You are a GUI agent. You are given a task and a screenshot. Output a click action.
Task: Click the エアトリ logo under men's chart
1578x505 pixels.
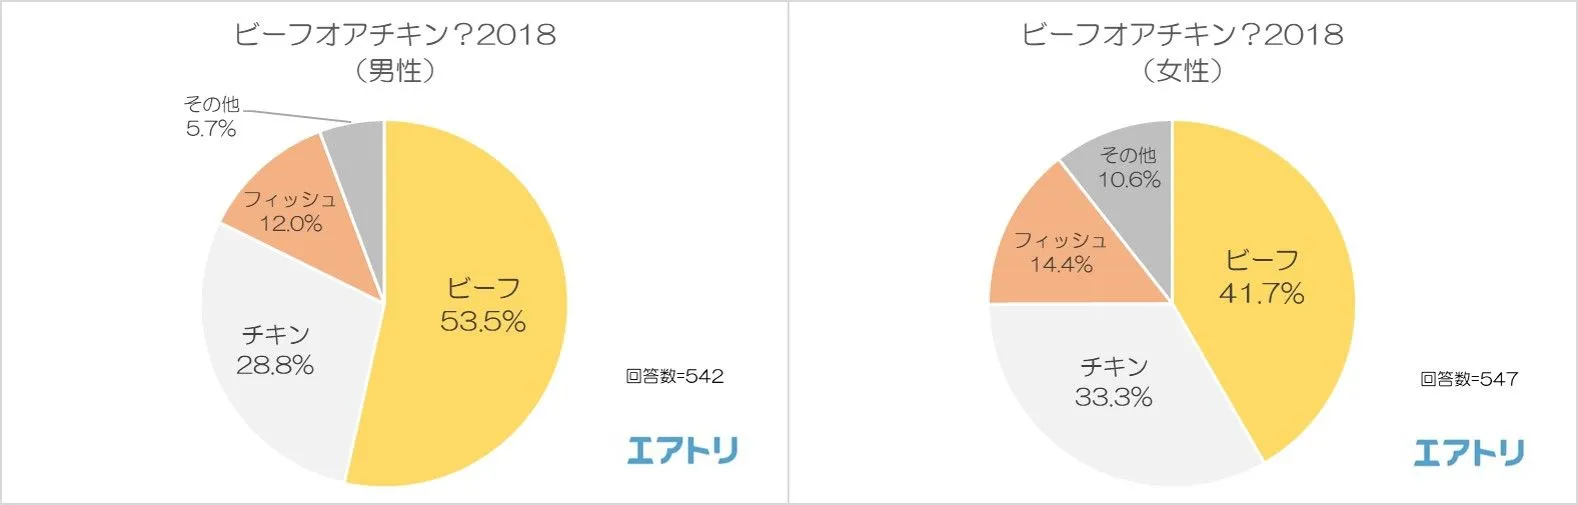tap(682, 451)
